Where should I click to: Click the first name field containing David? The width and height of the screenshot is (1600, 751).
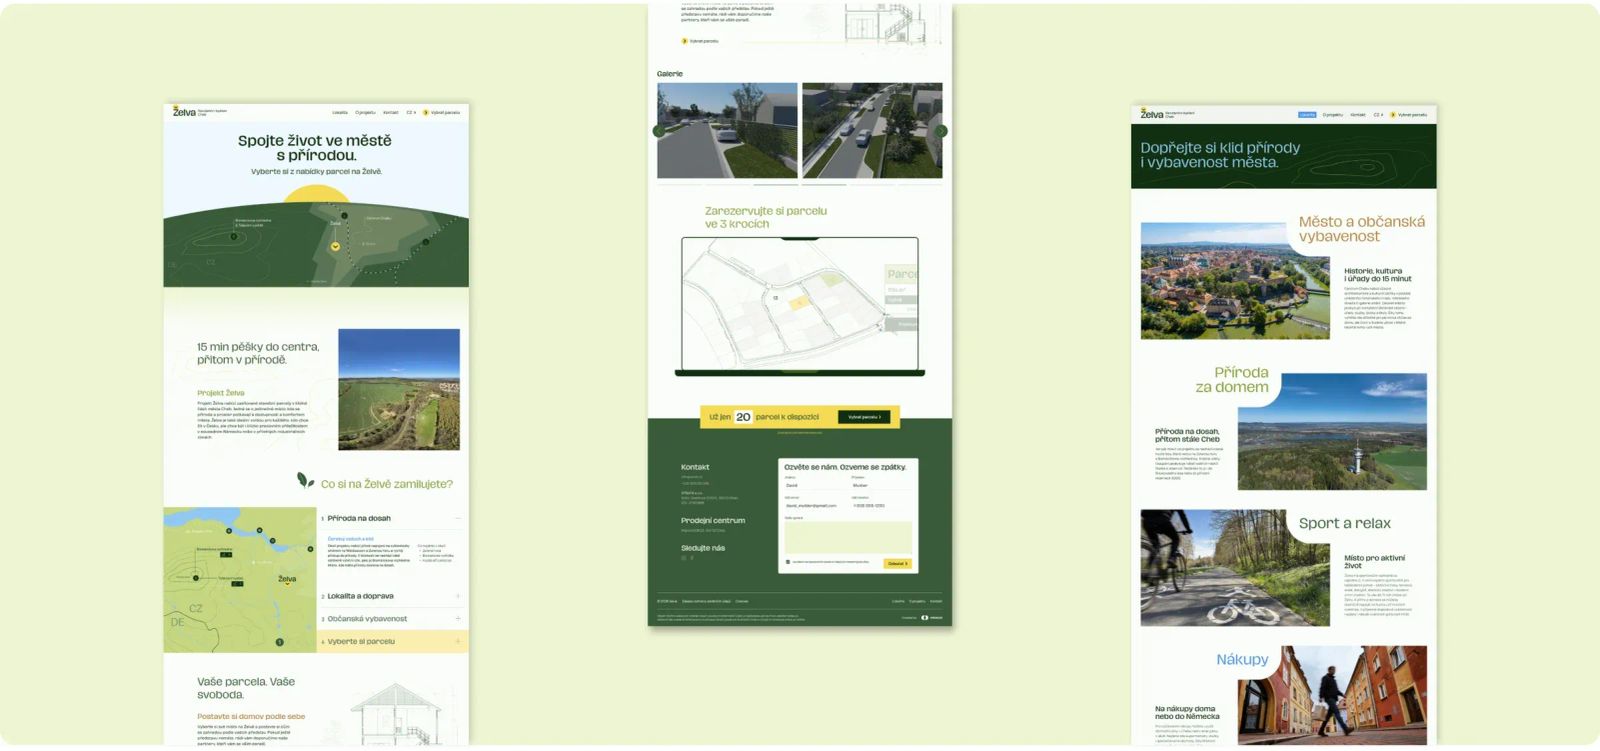[815, 485]
